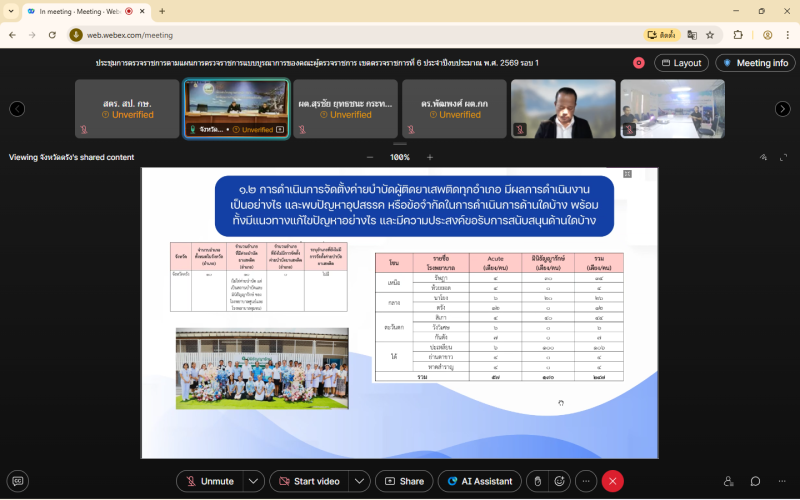Screen dimensions: 800x500
Task: Click the Share button
Action: 404,481
